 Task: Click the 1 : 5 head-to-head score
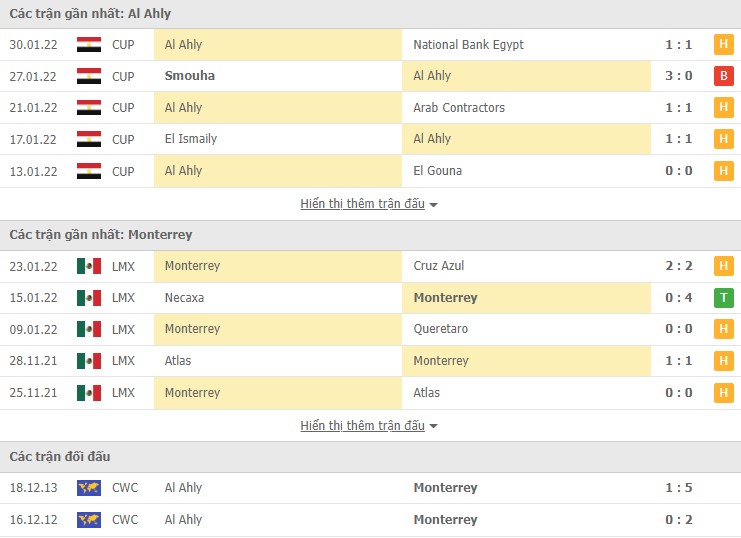(679, 488)
